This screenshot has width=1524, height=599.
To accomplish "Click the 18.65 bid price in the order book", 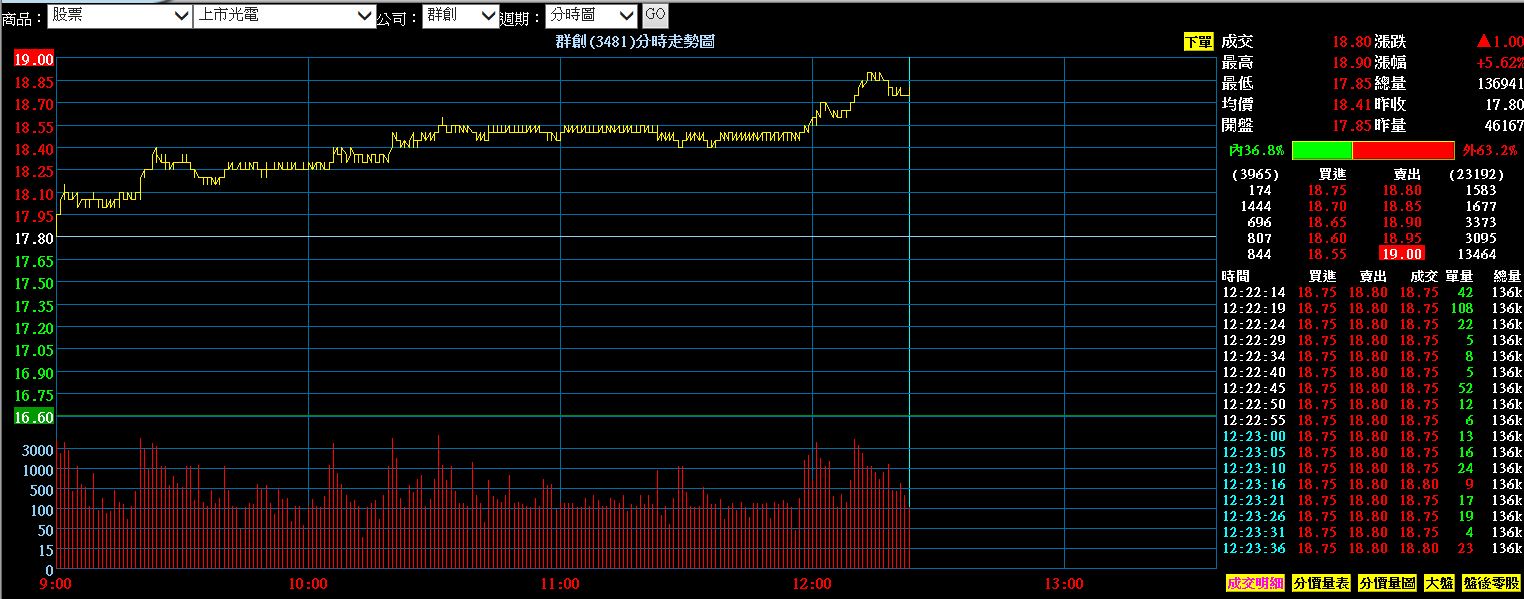I will pyautogui.click(x=1327, y=222).
